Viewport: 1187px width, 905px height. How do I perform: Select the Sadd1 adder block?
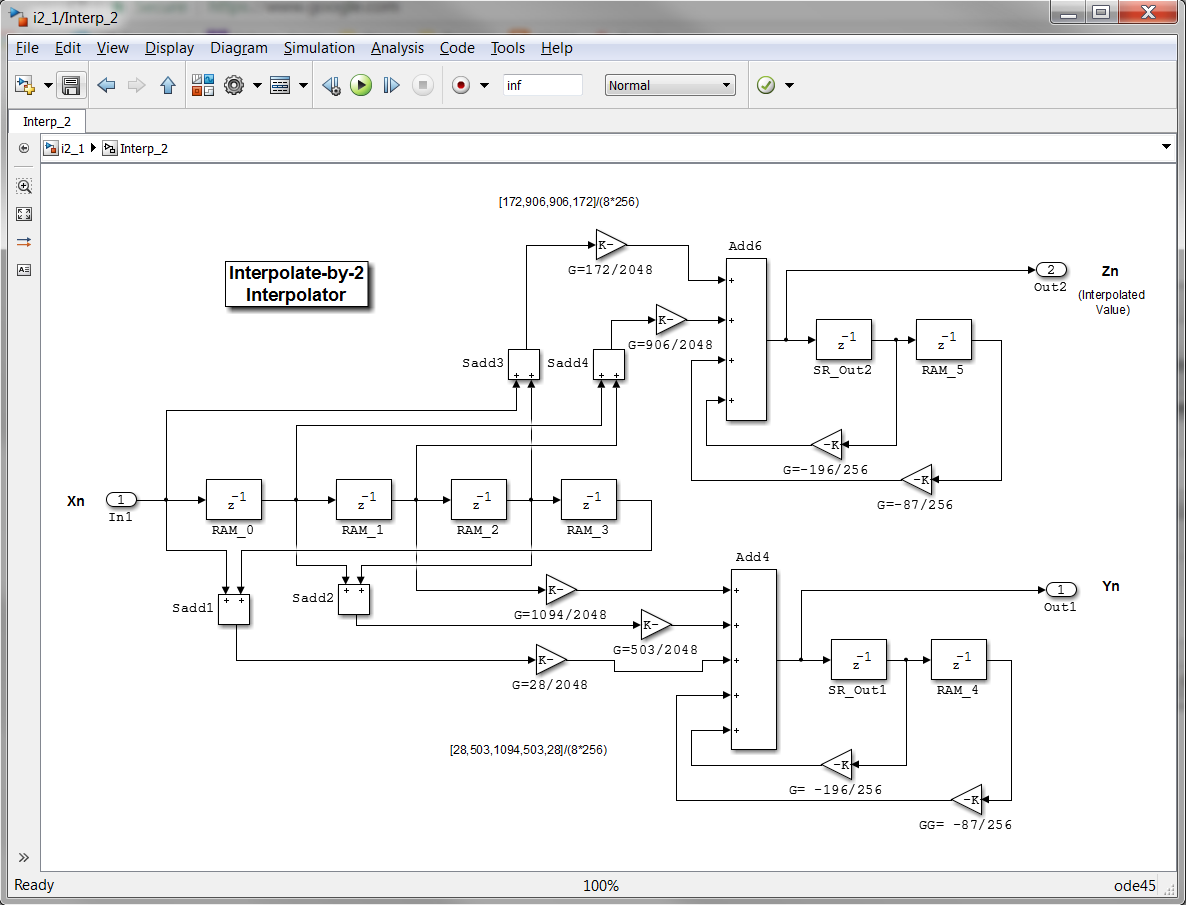coord(234,610)
